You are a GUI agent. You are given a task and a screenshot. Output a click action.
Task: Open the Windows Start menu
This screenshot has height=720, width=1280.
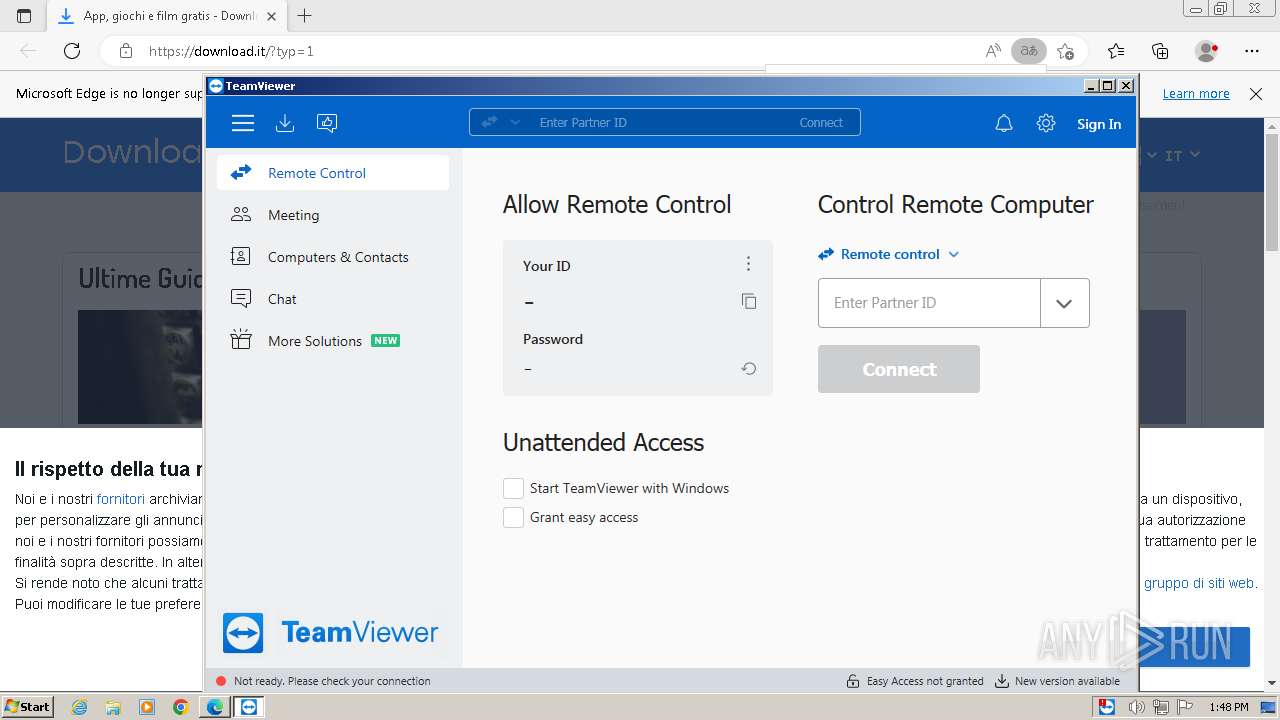click(27, 706)
